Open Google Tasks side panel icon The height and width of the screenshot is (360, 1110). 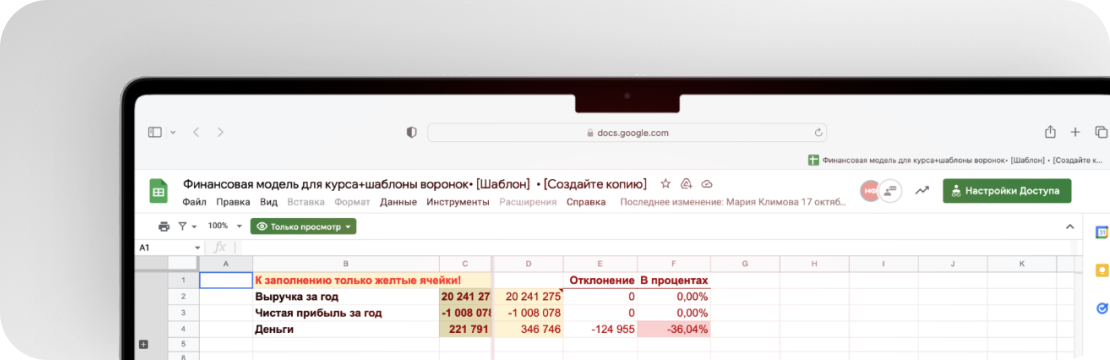[1102, 308]
